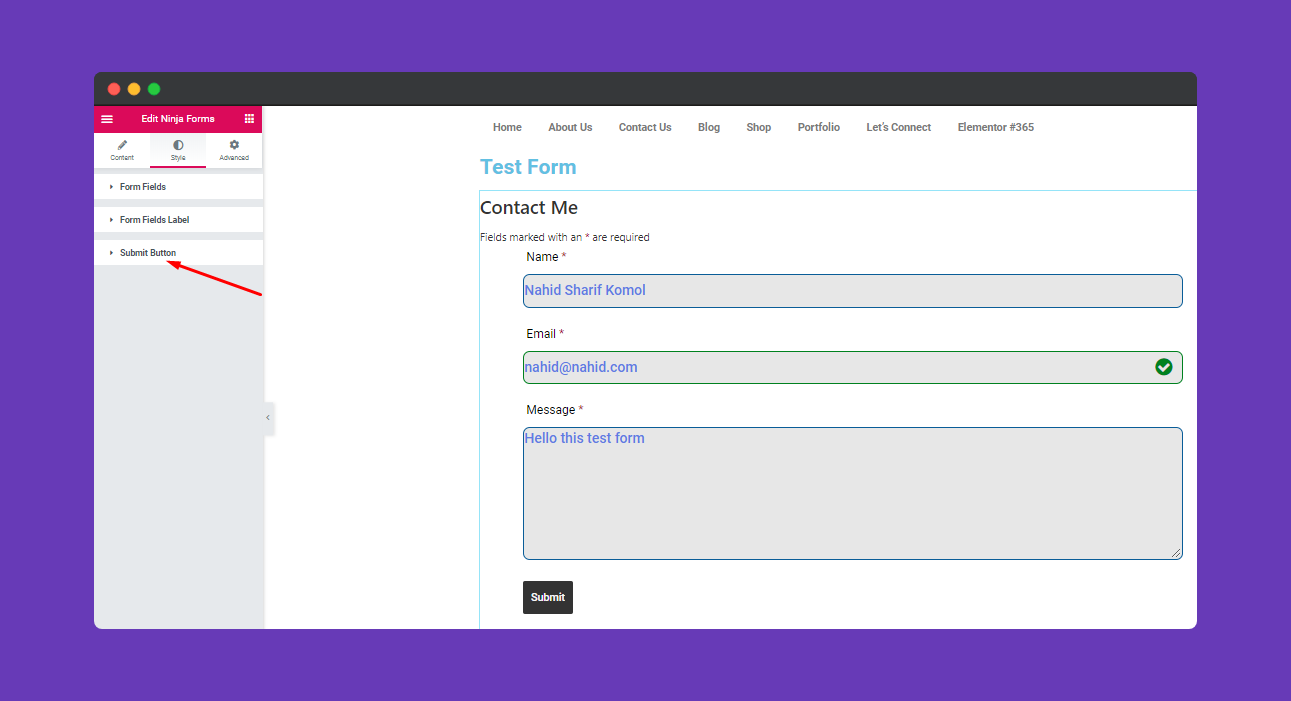The height and width of the screenshot is (701, 1291).
Task: Navigate to the Blog link
Action: (709, 127)
